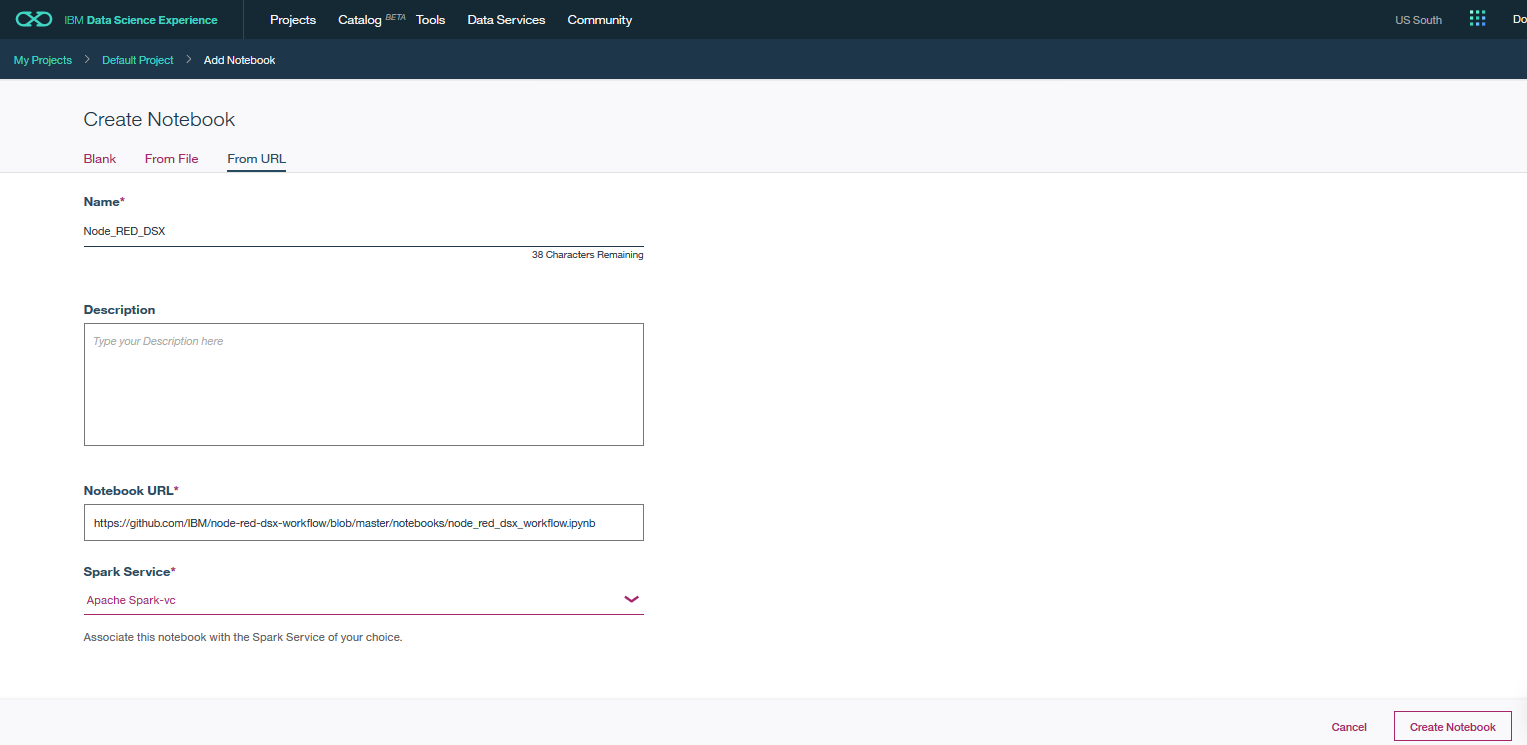This screenshot has width=1527, height=745.
Task: Click the Notebook URL label
Action: tap(131, 491)
